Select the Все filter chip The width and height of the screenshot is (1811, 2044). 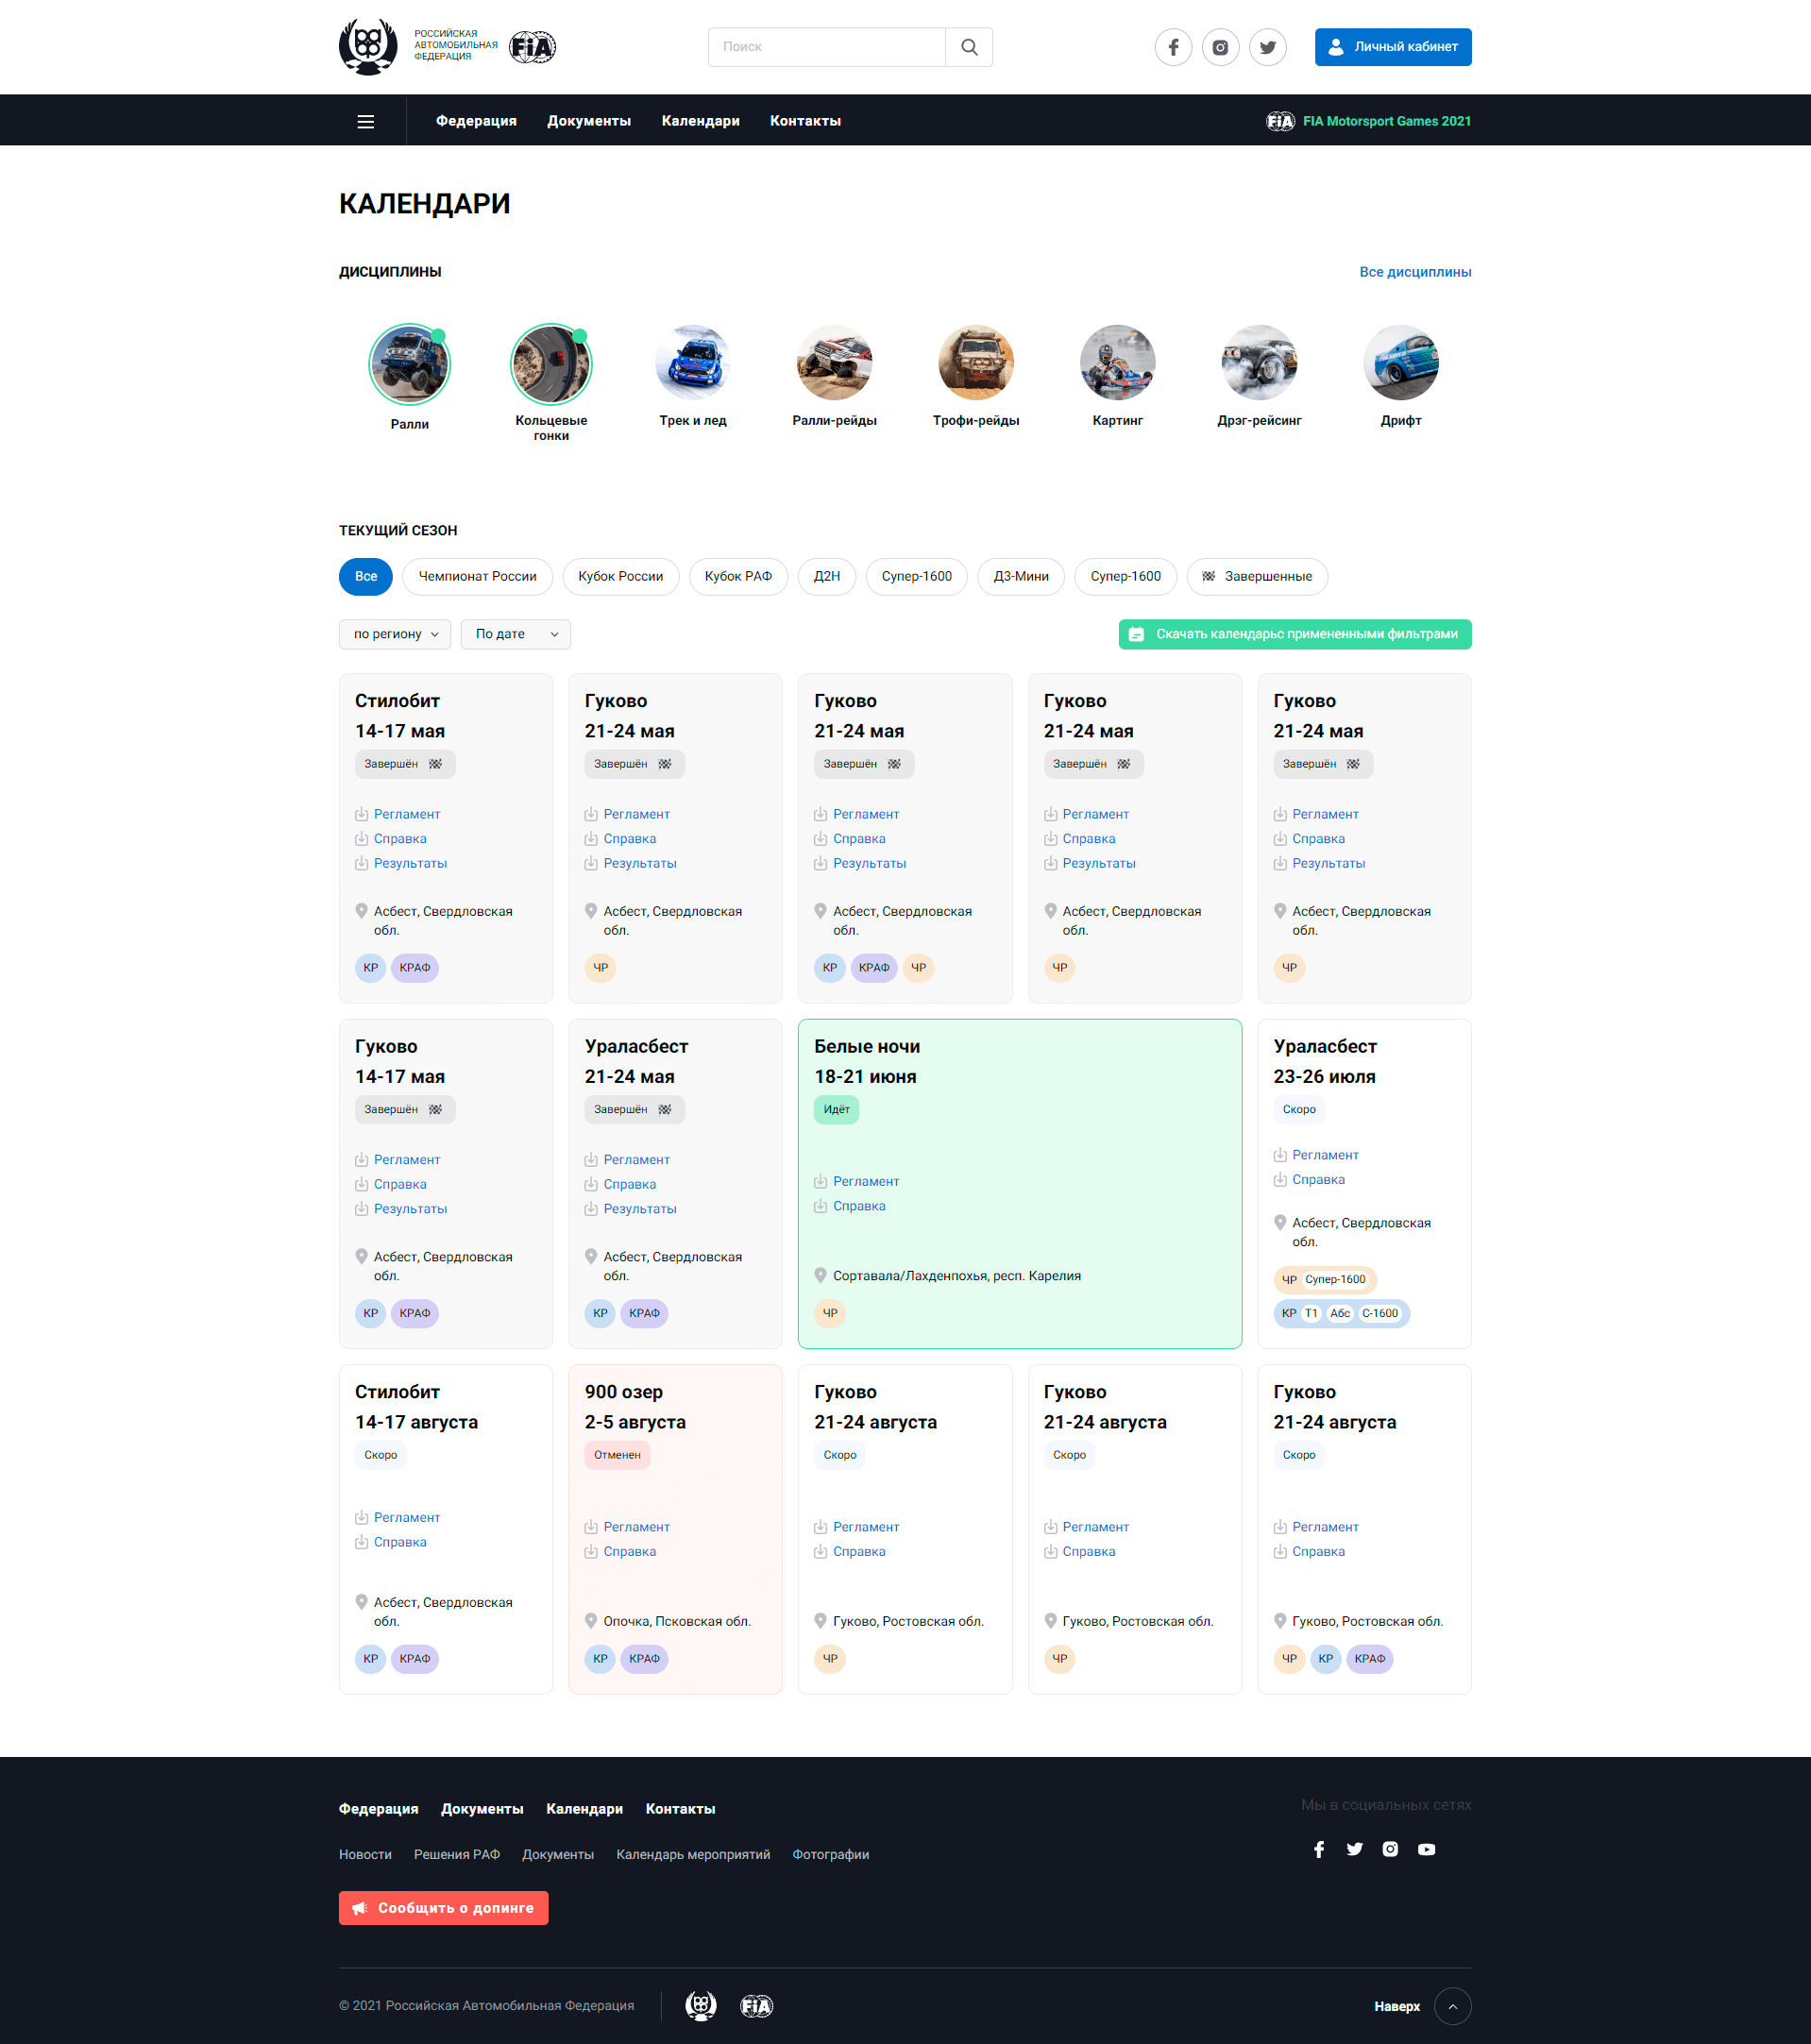click(366, 576)
